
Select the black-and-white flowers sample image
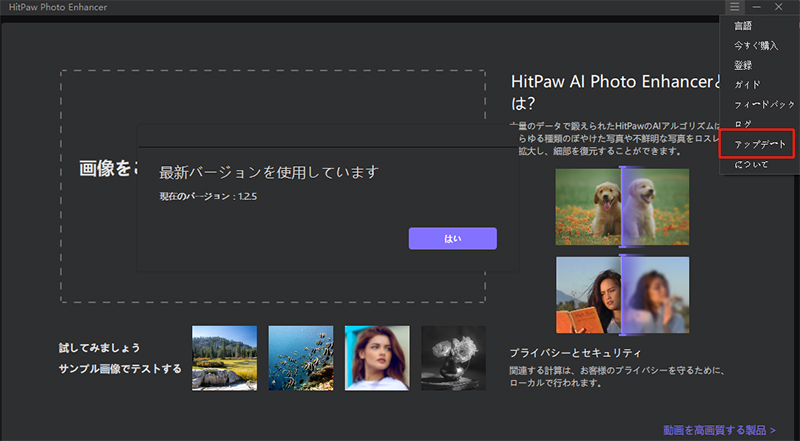tap(454, 358)
